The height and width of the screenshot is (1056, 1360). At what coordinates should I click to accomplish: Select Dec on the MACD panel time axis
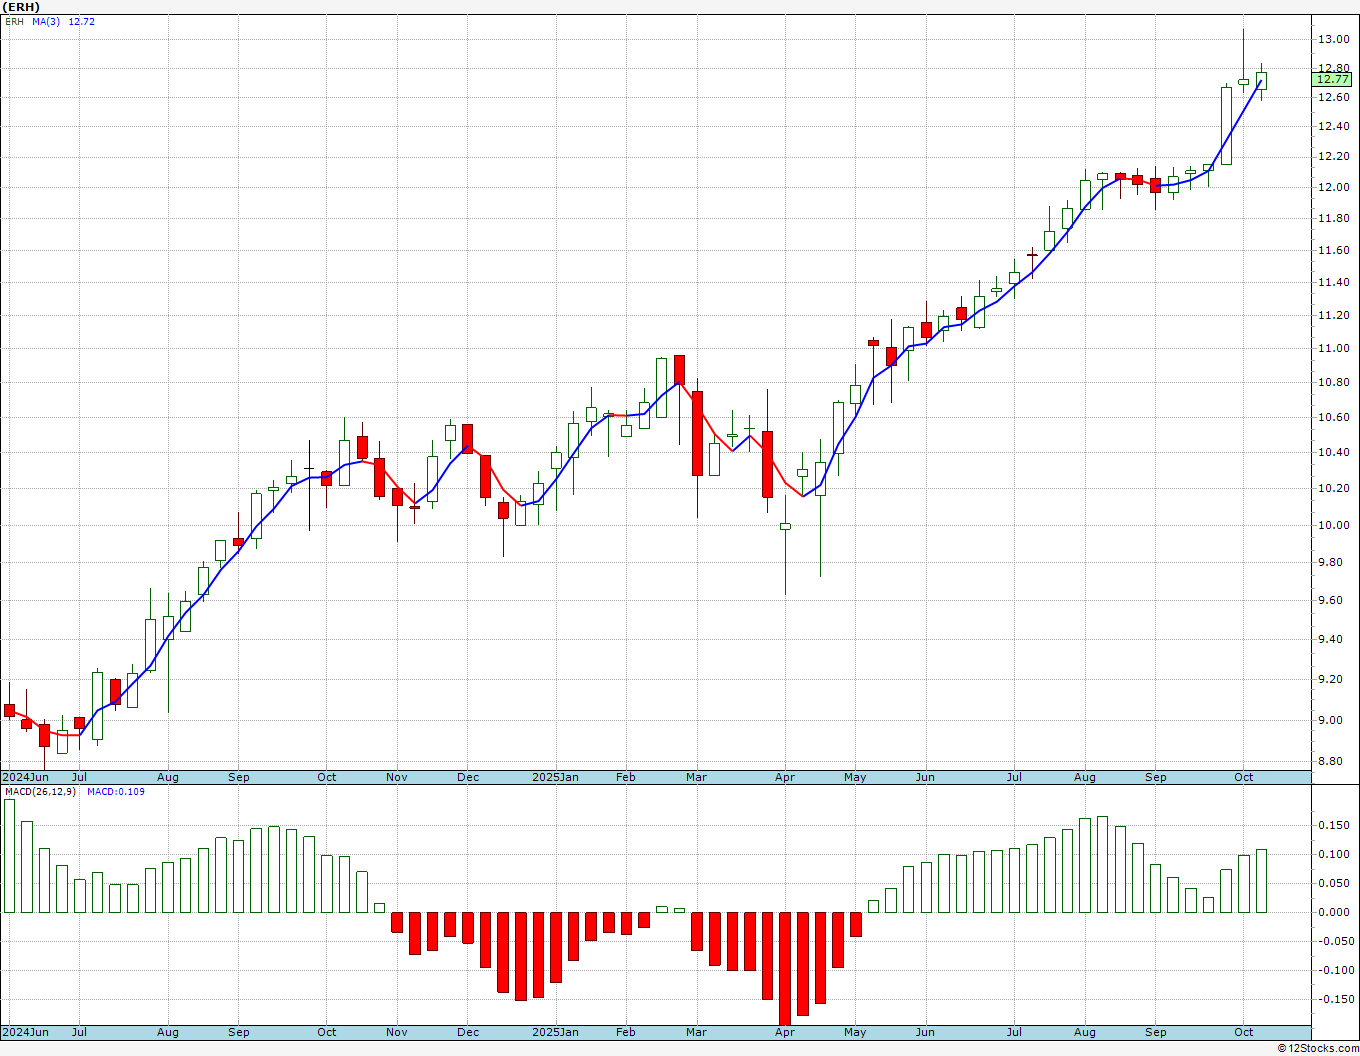(x=468, y=1032)
